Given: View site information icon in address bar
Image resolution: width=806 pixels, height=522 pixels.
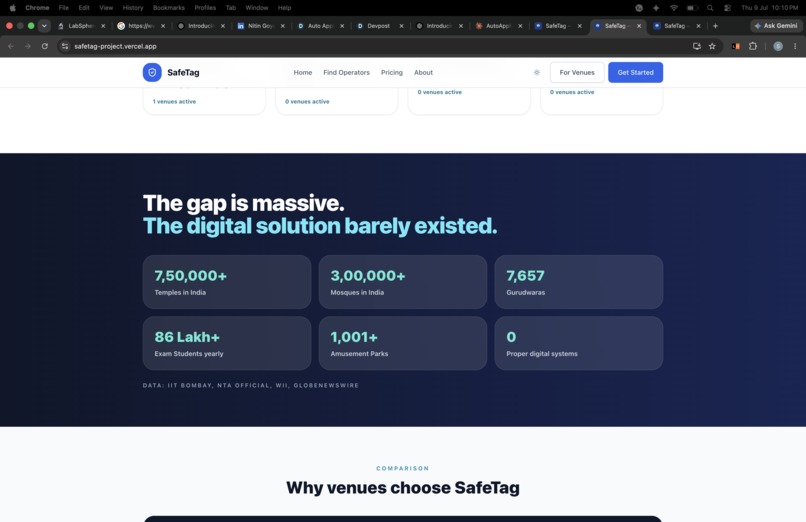Looking at the screenshot, I should coord(65,46).
